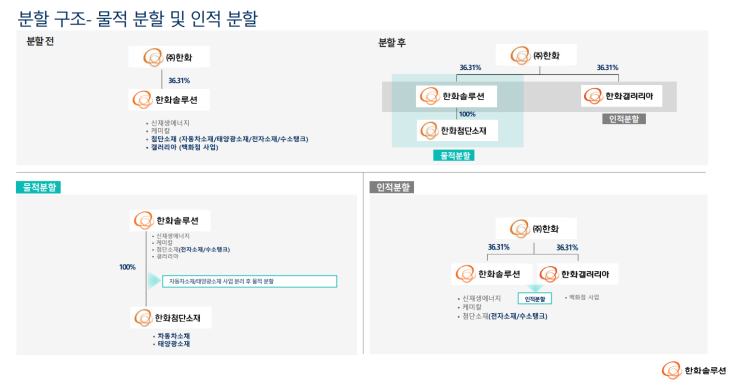The height and width of the screenshot is (385, 743).
Task: Click the 한화솔루션 logo in the 분할 후 panel
Action: tap(456, 96)
